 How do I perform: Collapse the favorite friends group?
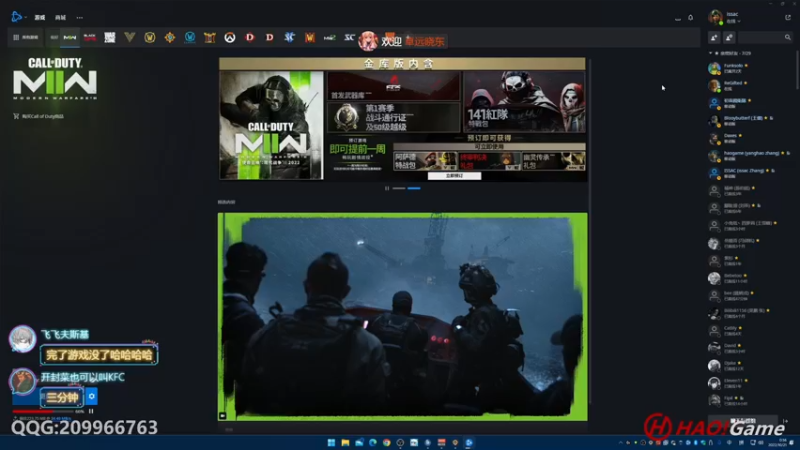point(711,53)
